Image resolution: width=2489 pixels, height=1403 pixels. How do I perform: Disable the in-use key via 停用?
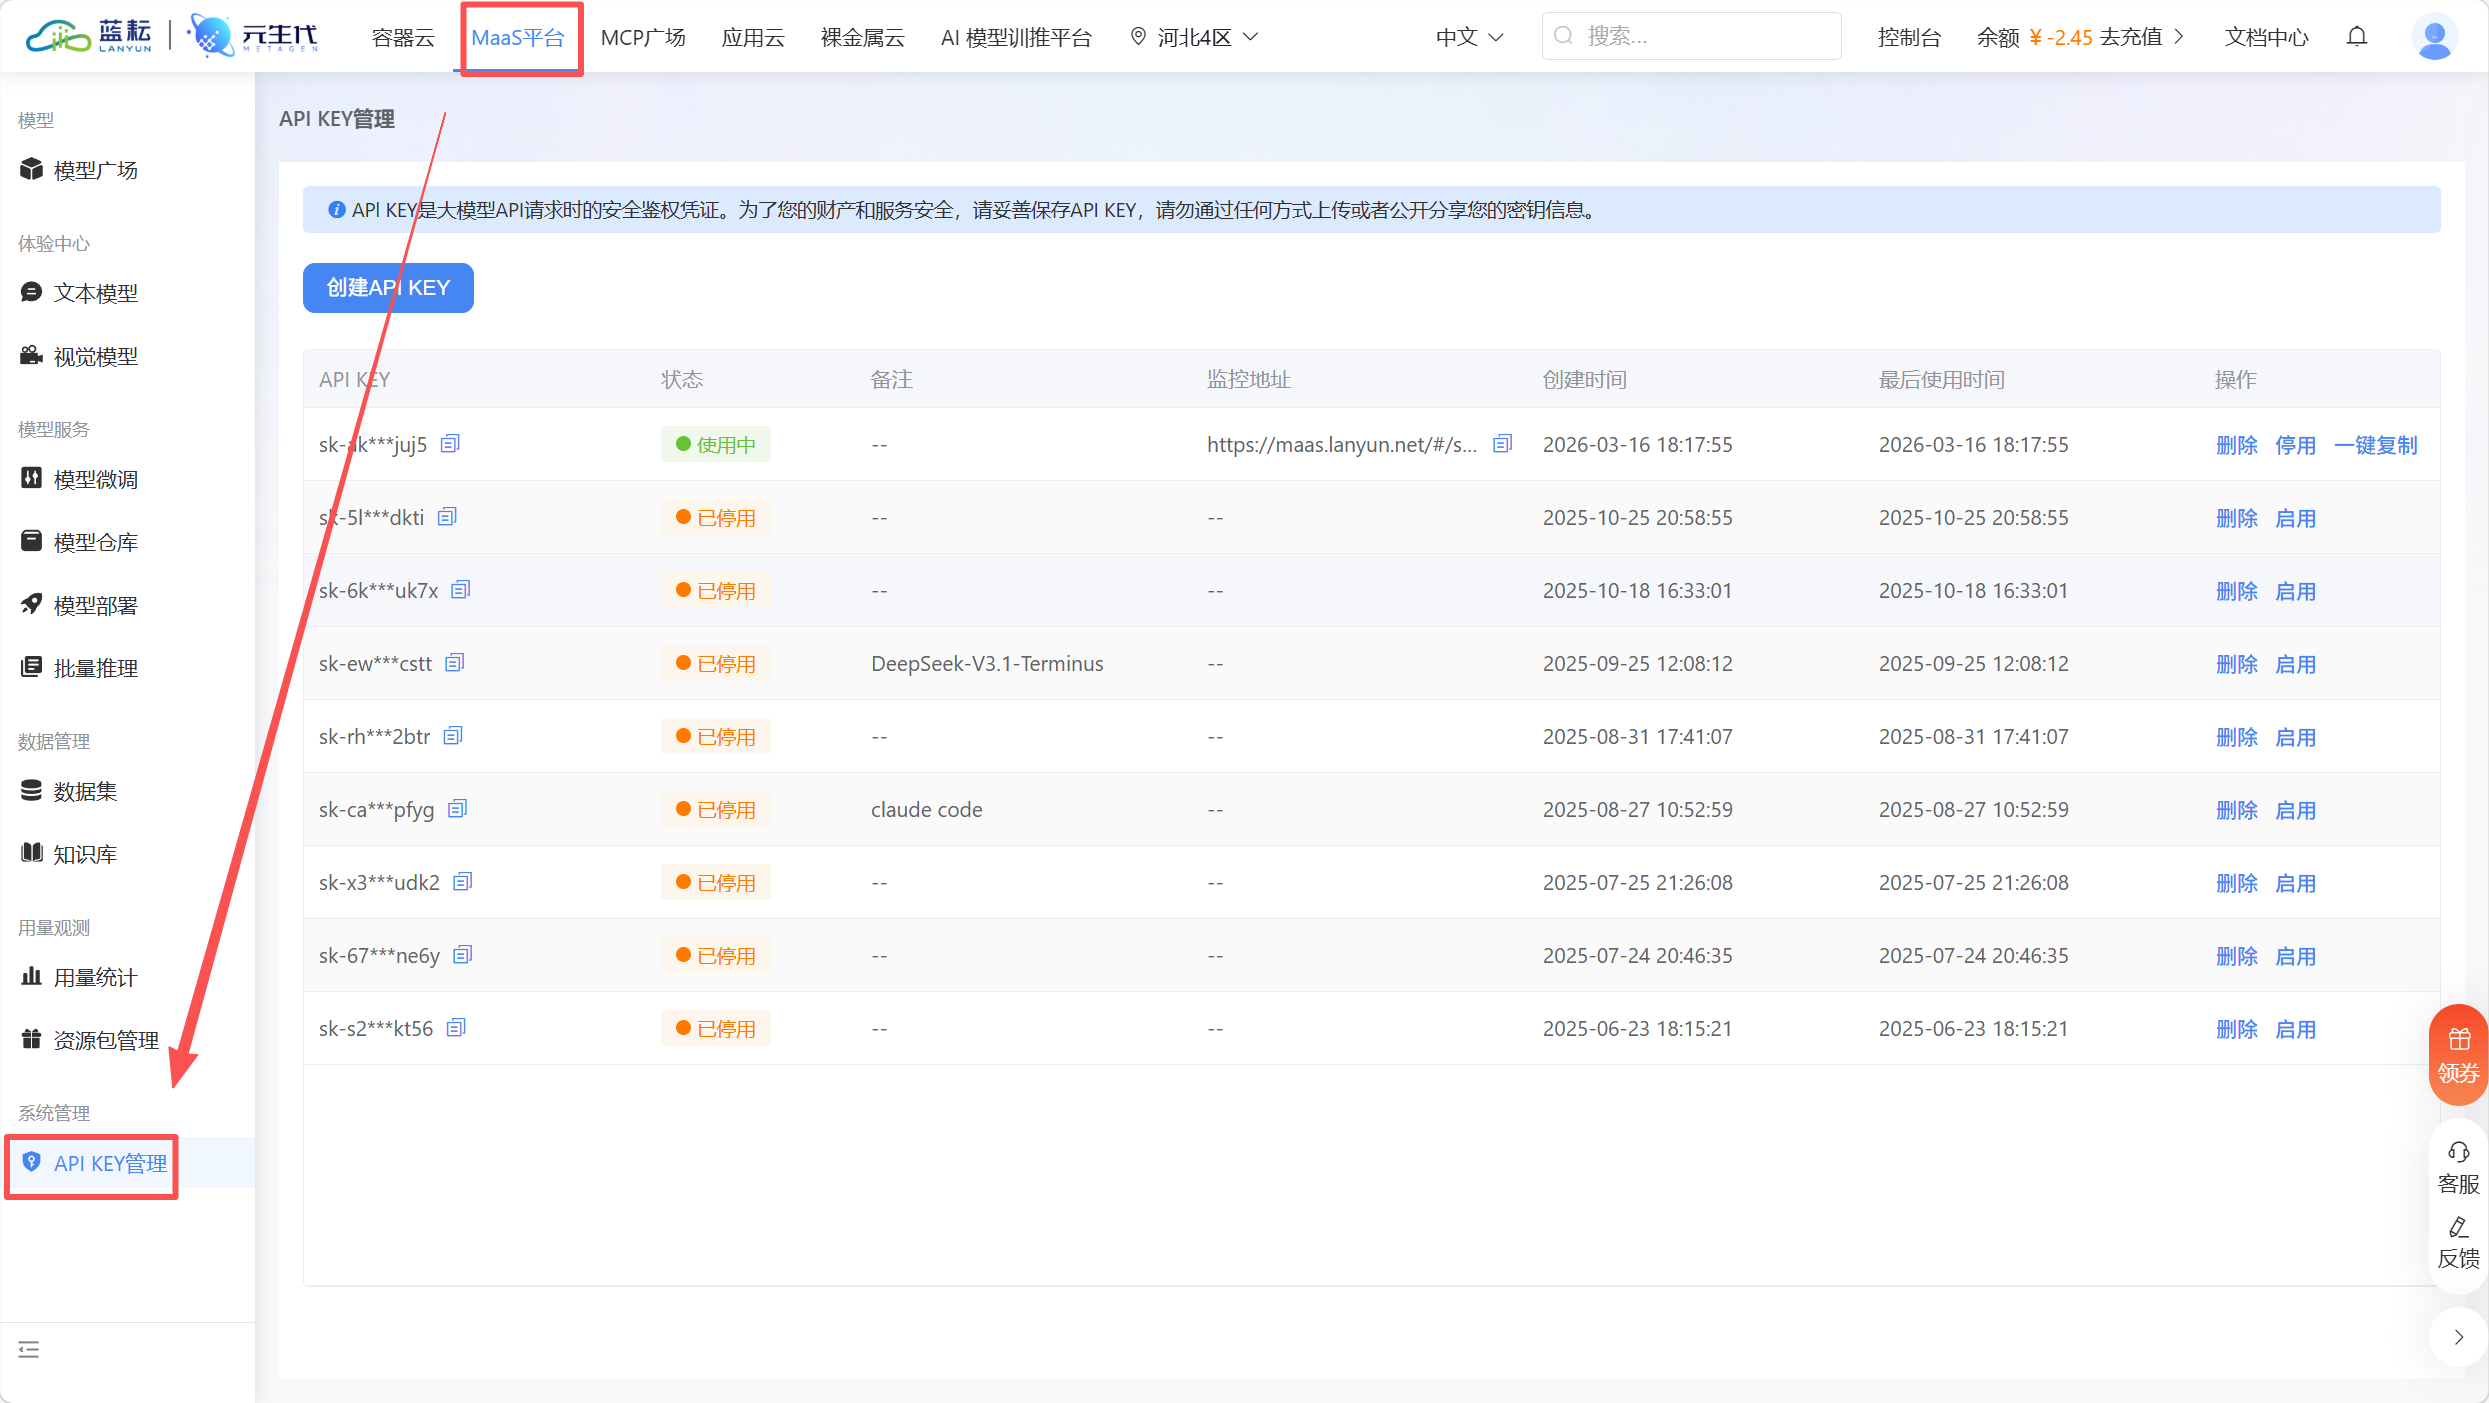[x=2295, y=445]
